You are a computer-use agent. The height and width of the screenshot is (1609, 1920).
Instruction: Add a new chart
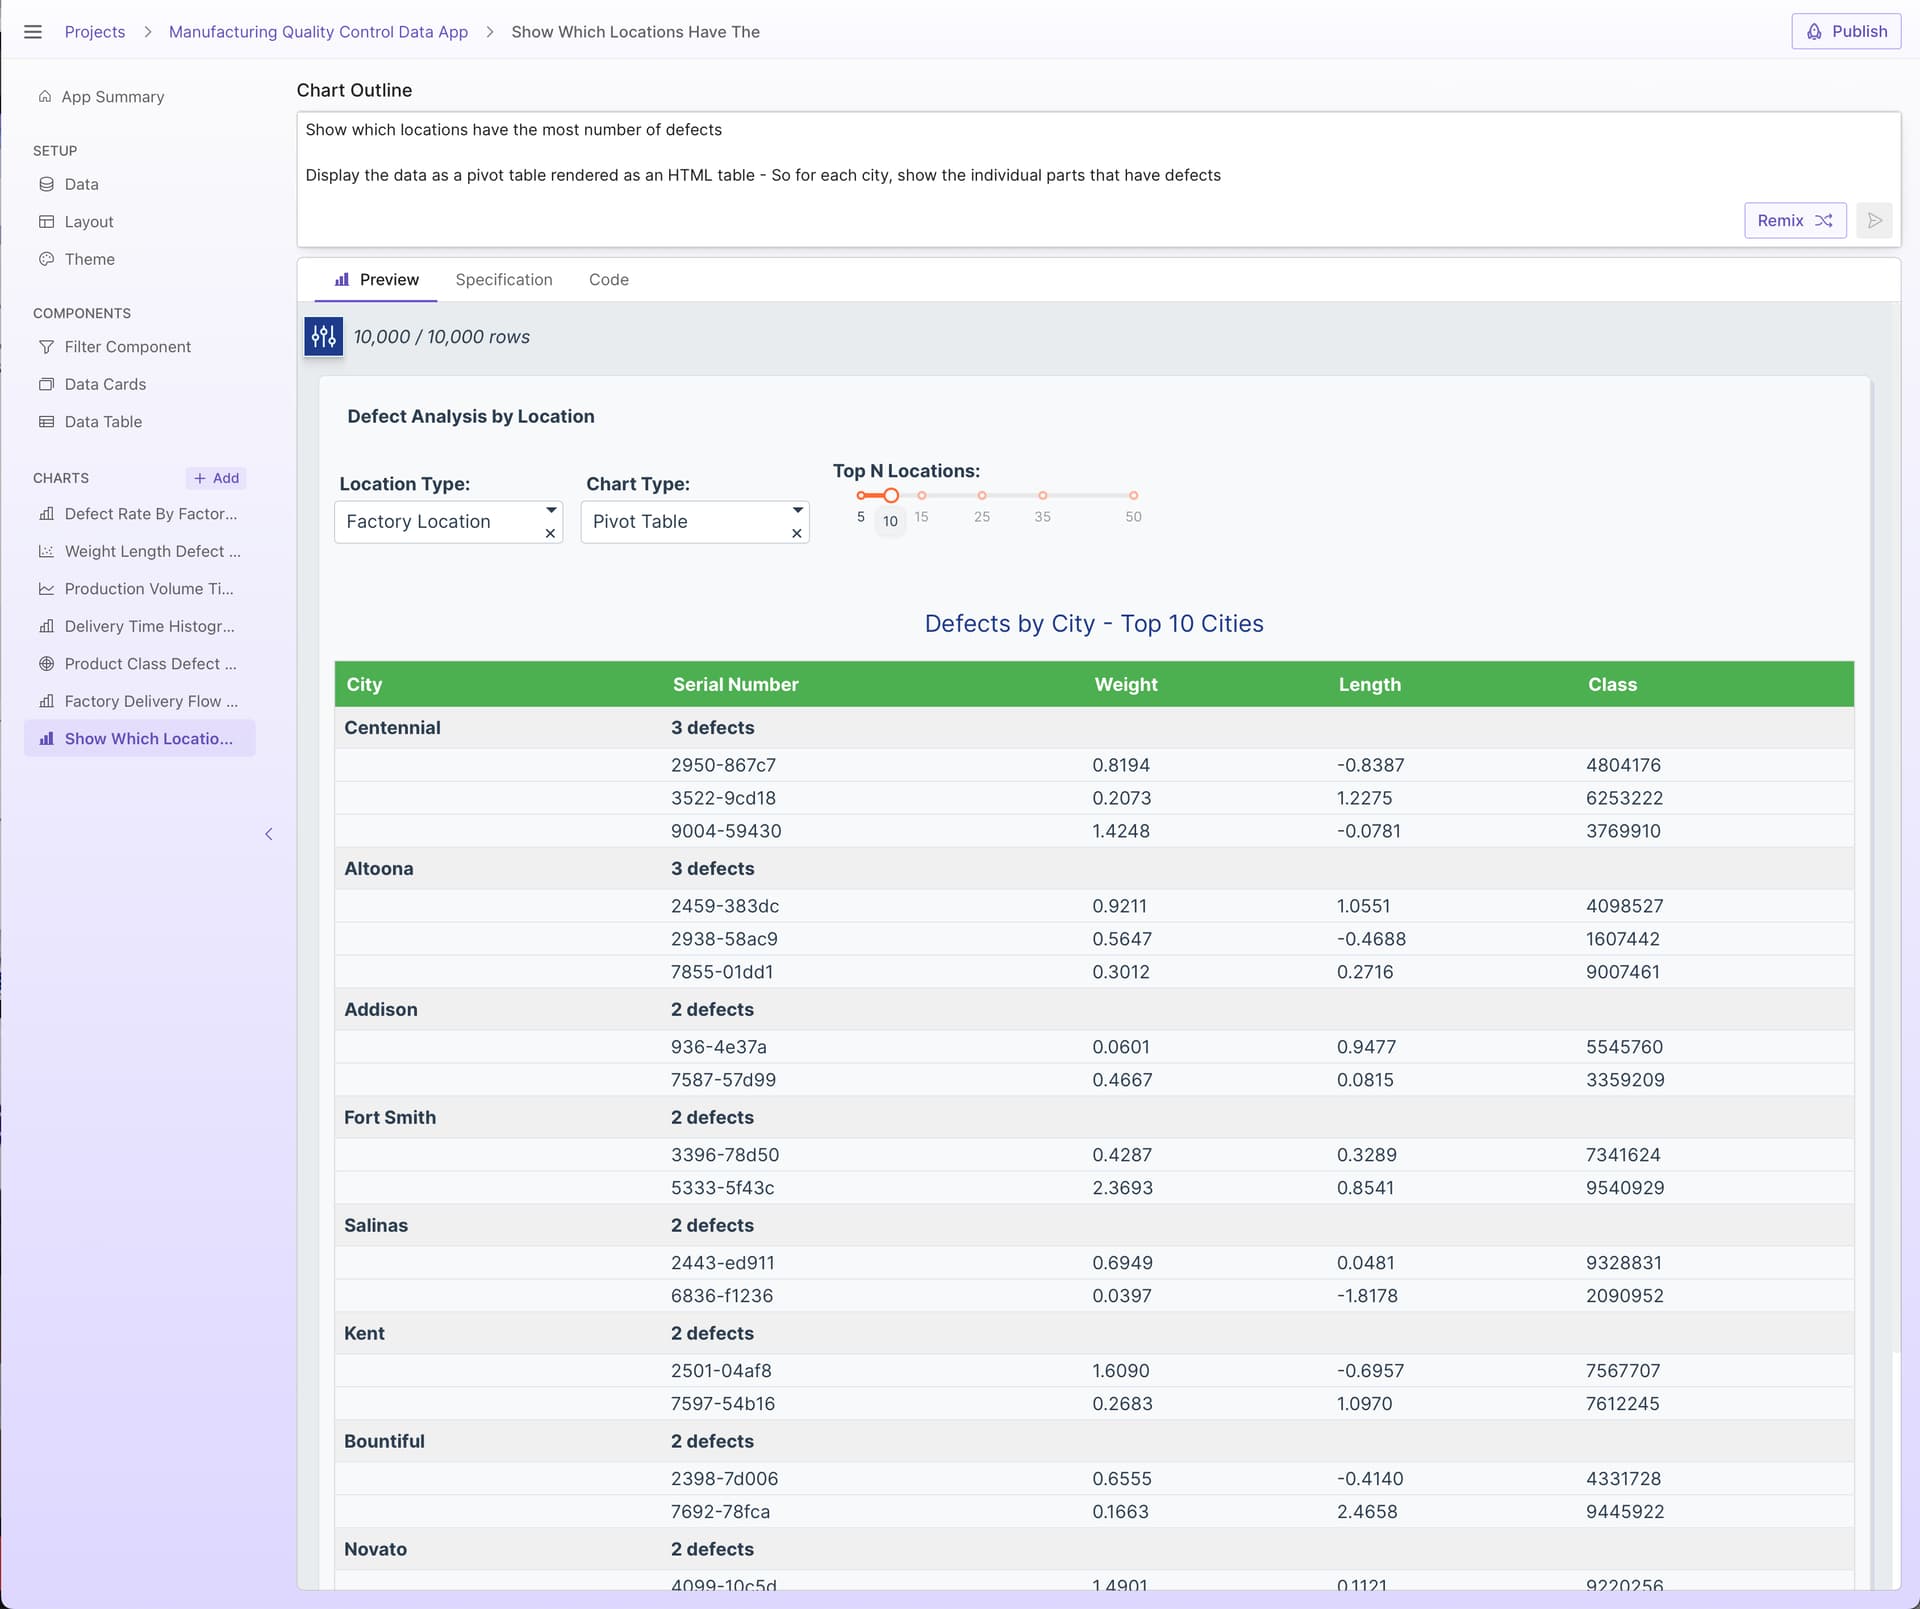(x=216, y=478)
